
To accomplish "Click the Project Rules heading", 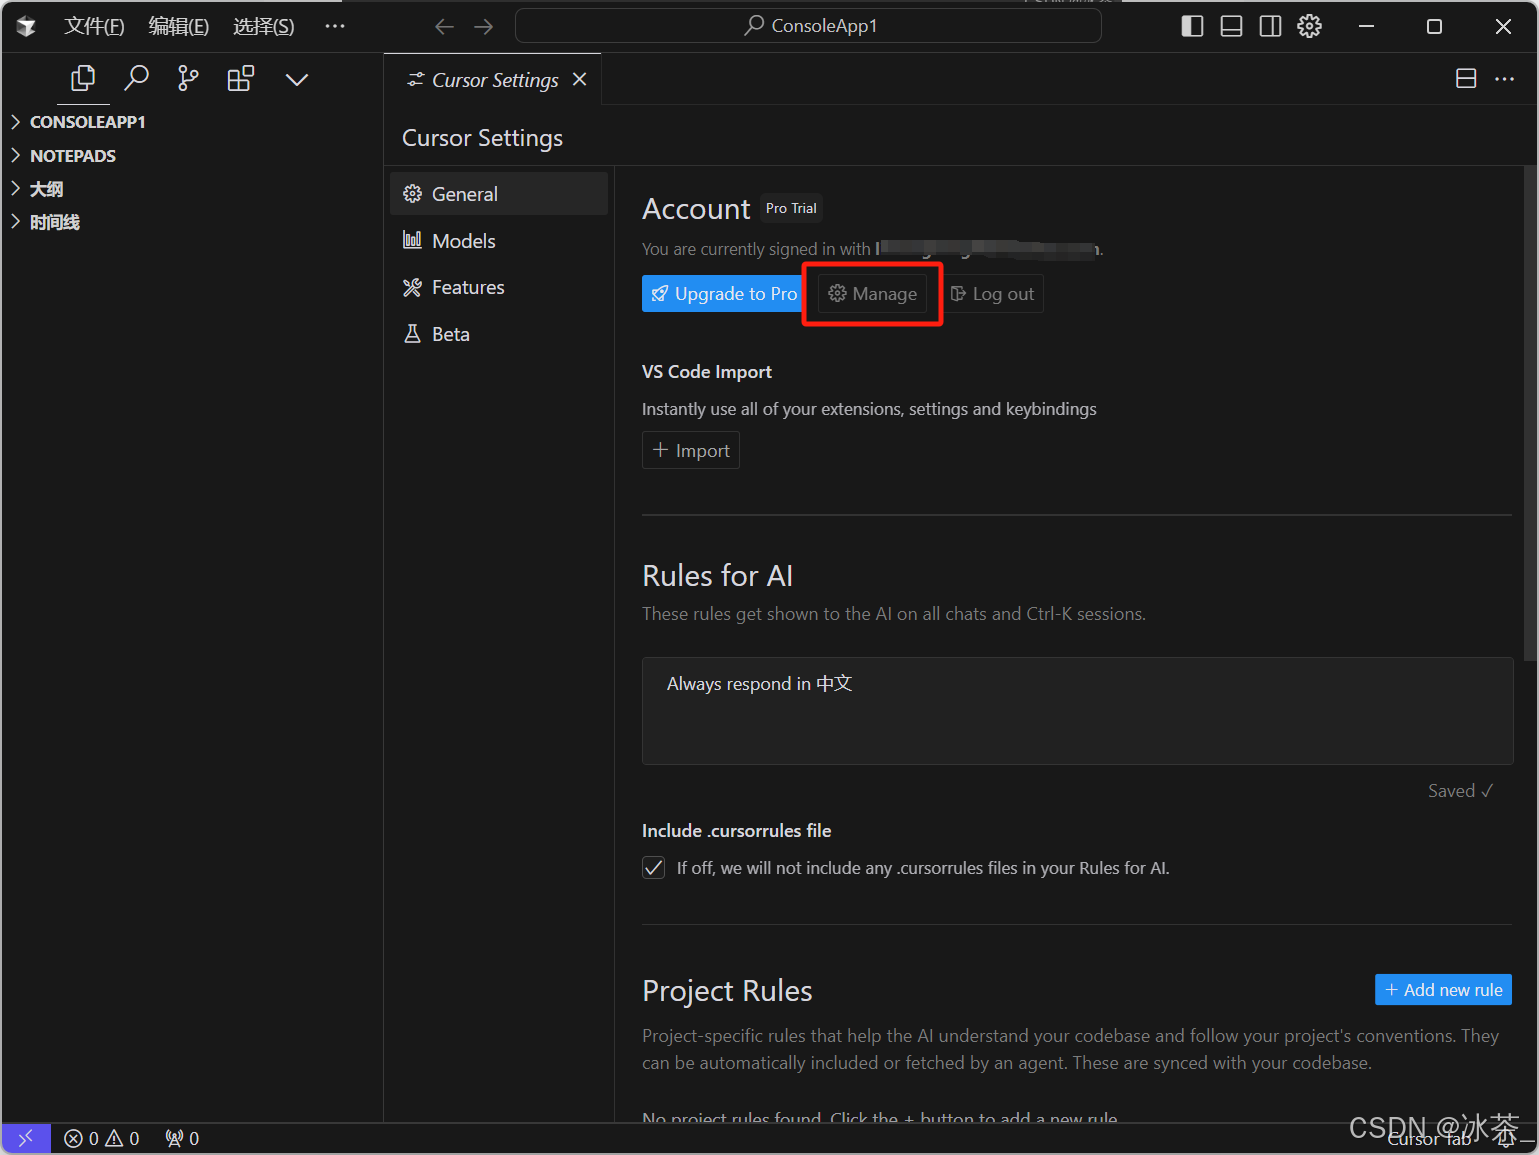I will point(727,991).
